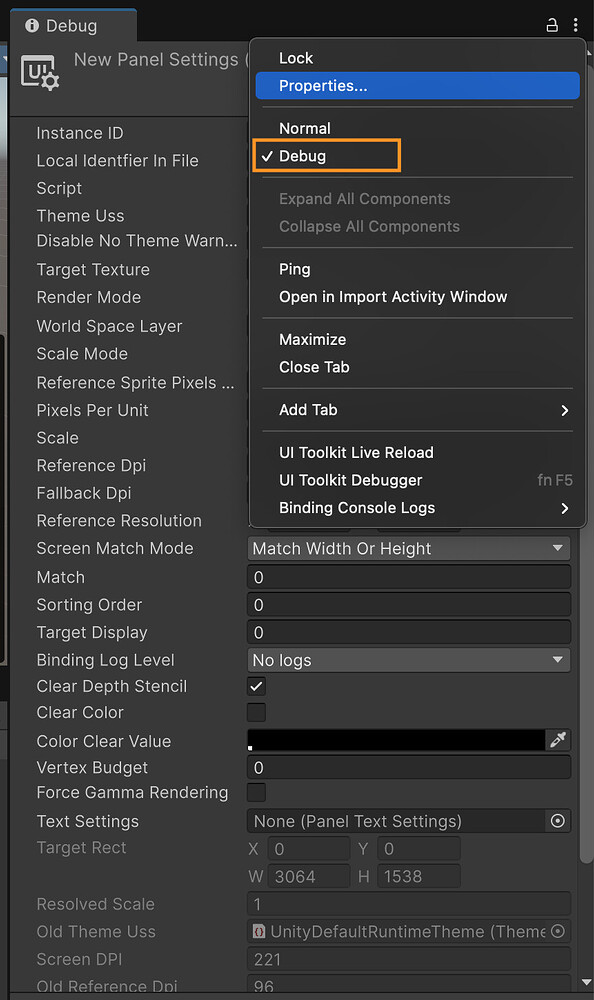Click the Color Clear Value color swatch
This screenshot has width=594, height=1000.
pyautogui.click(x=395, y=740)
